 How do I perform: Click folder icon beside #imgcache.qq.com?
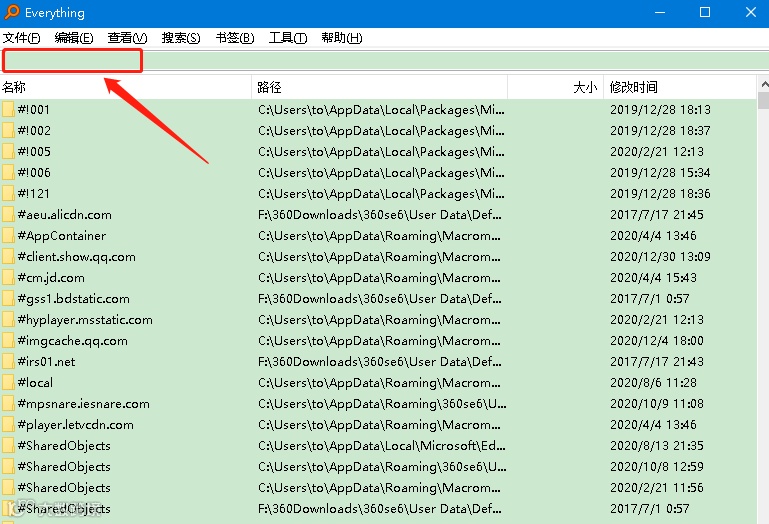pos(8,341)
